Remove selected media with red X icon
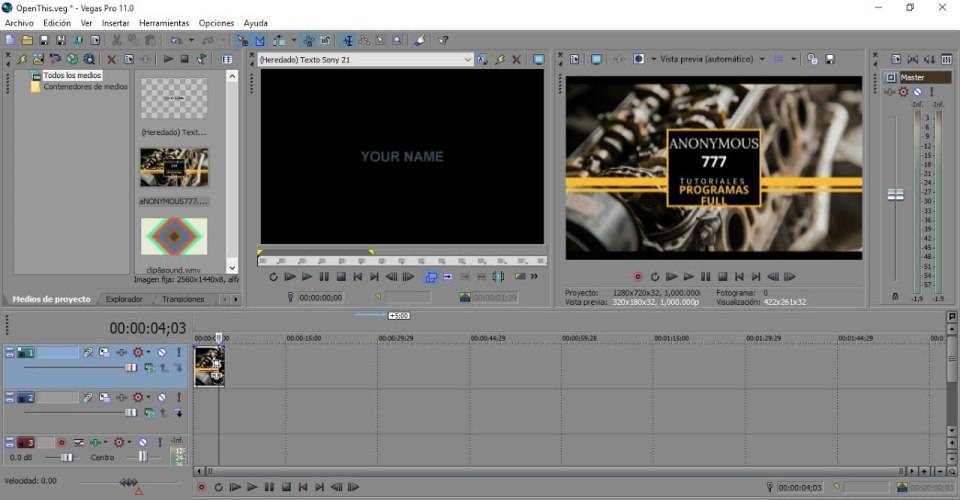The width and height of the screenshot is (960, 500). pos(111,60)
